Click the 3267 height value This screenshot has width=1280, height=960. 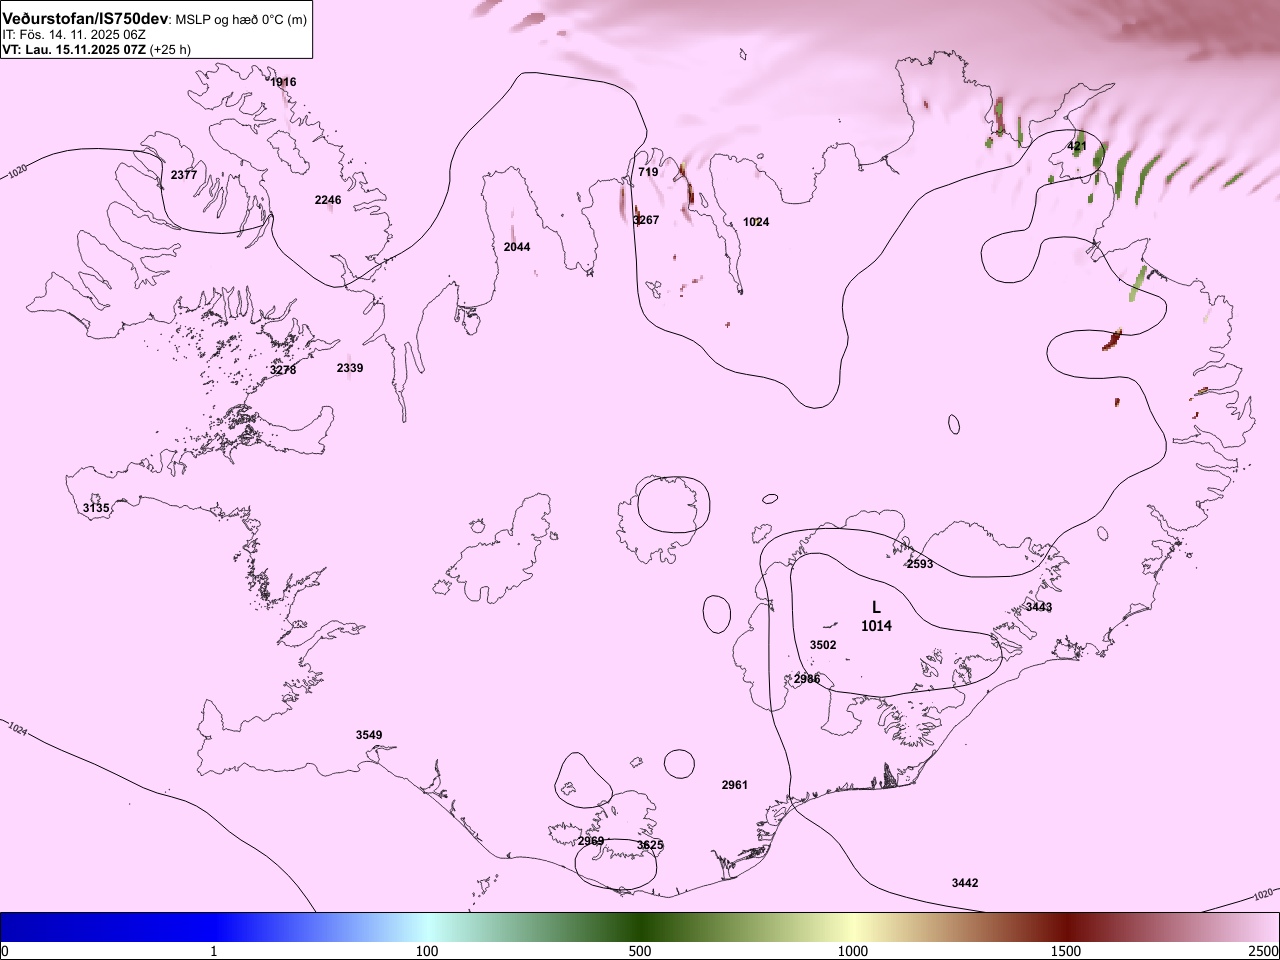pyautogui.click(x=646, y=220)
